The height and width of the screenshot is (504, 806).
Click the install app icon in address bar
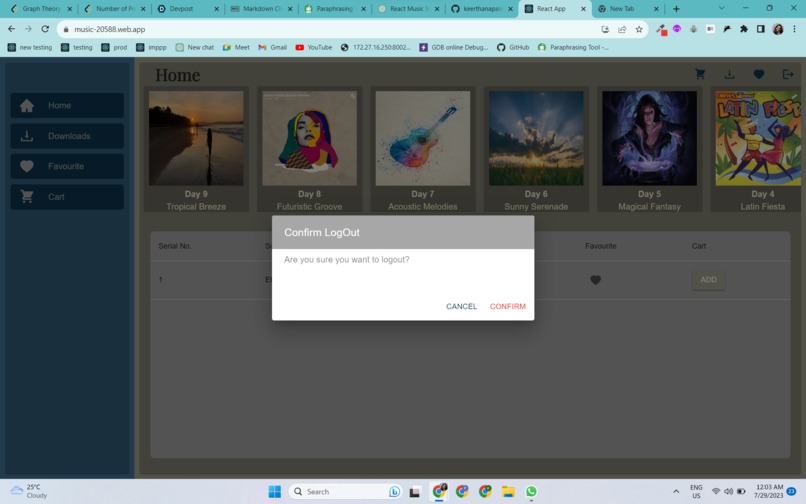(x=605, y=29)
